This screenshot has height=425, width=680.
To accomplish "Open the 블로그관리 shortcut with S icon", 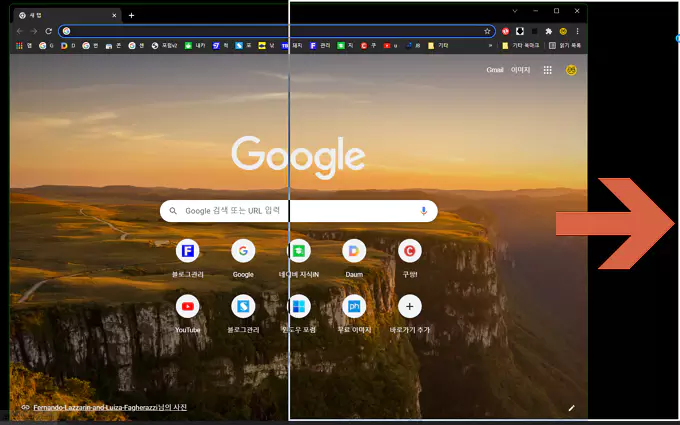I will pyautogui.click(x=243, y=314).
